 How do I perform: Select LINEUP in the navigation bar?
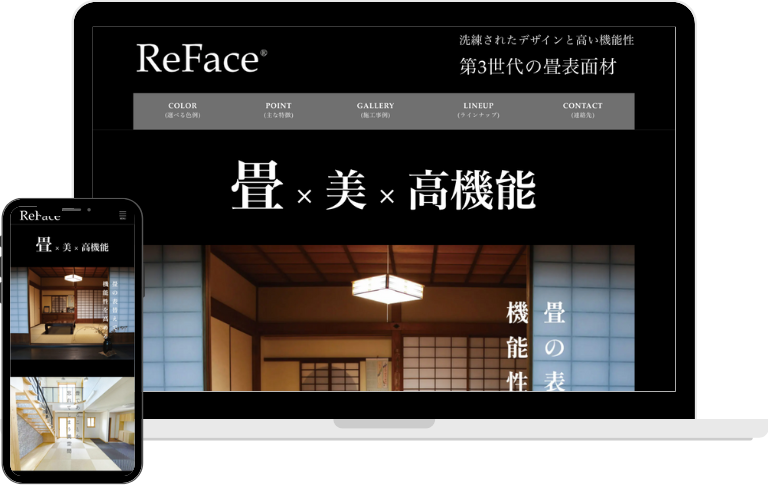point(478,110)
